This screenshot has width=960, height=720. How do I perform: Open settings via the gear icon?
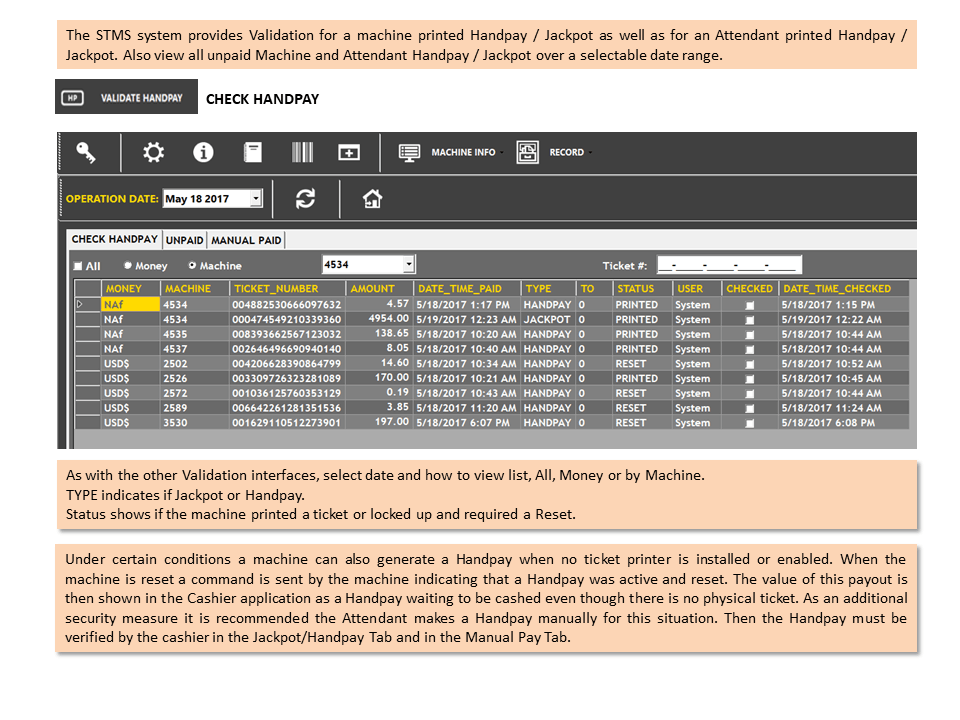tap(153, 152)
